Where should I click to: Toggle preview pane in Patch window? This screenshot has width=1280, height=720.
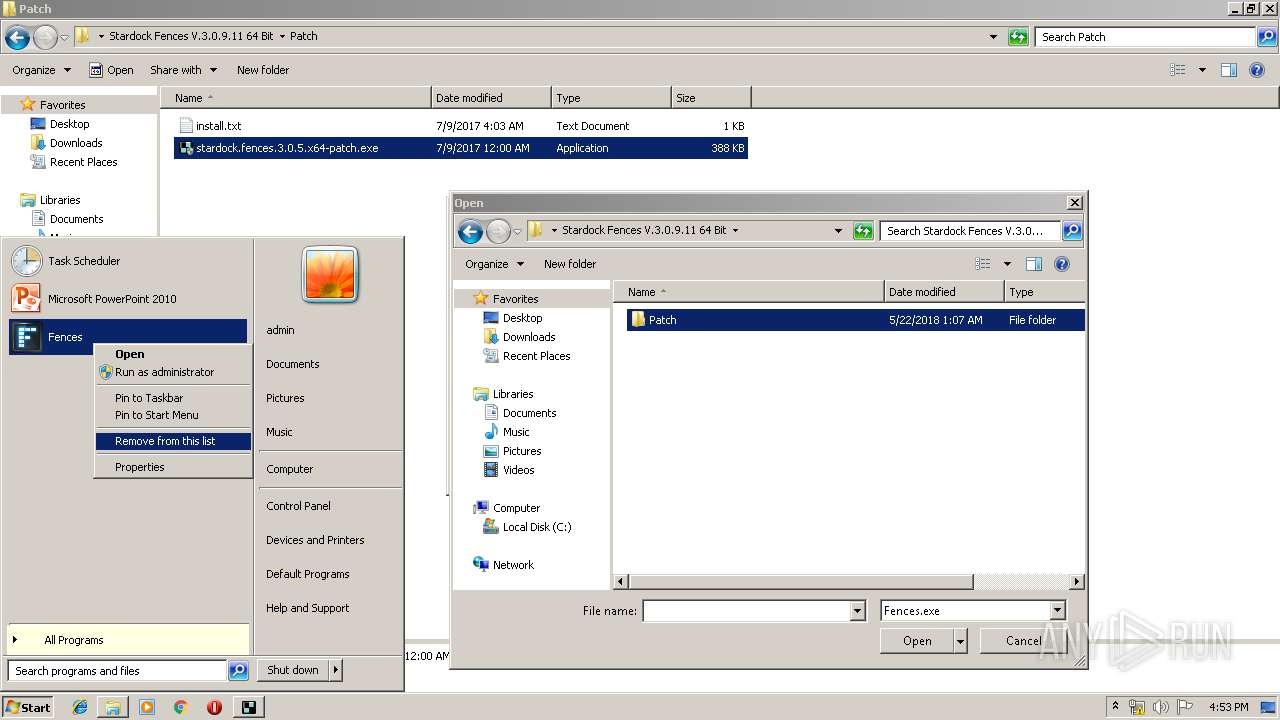[1229, 70]
